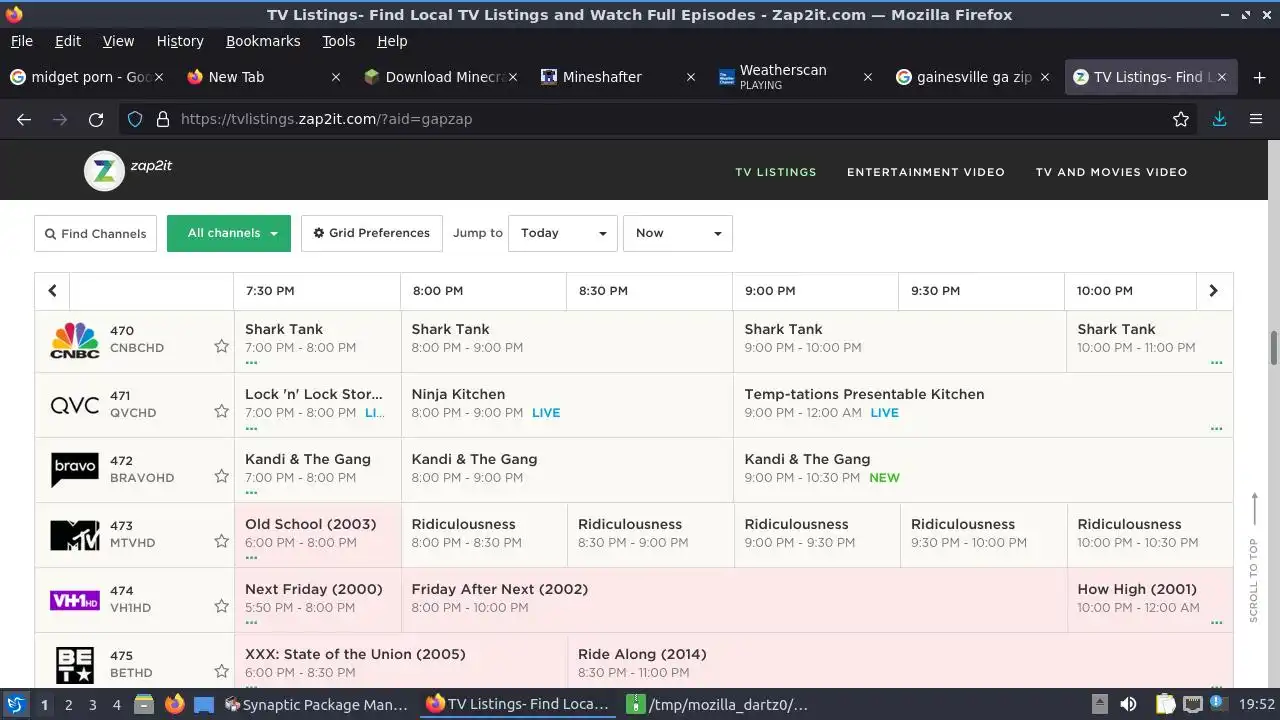Open the History menu
Image resolution: width=1280 pixels, height=720 pixels.
(x=180, y=41)
